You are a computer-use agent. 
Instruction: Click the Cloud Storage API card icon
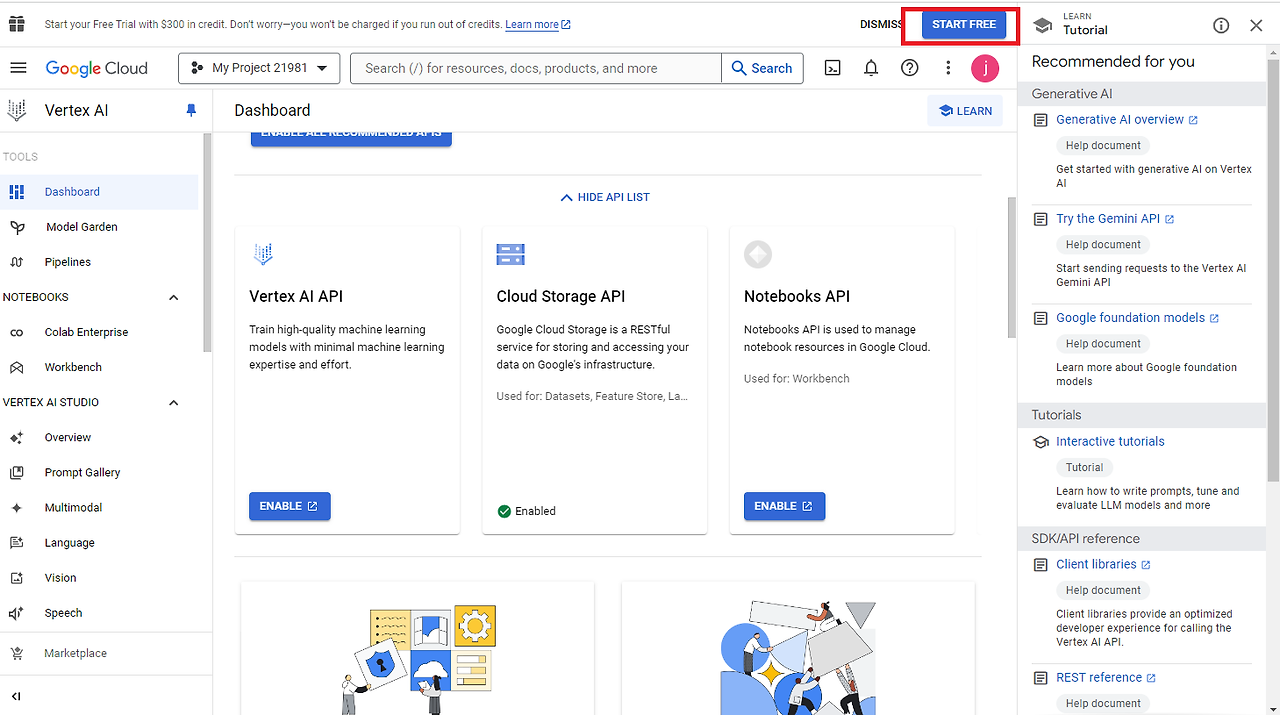pyautogui.click(x=510, y=254)
